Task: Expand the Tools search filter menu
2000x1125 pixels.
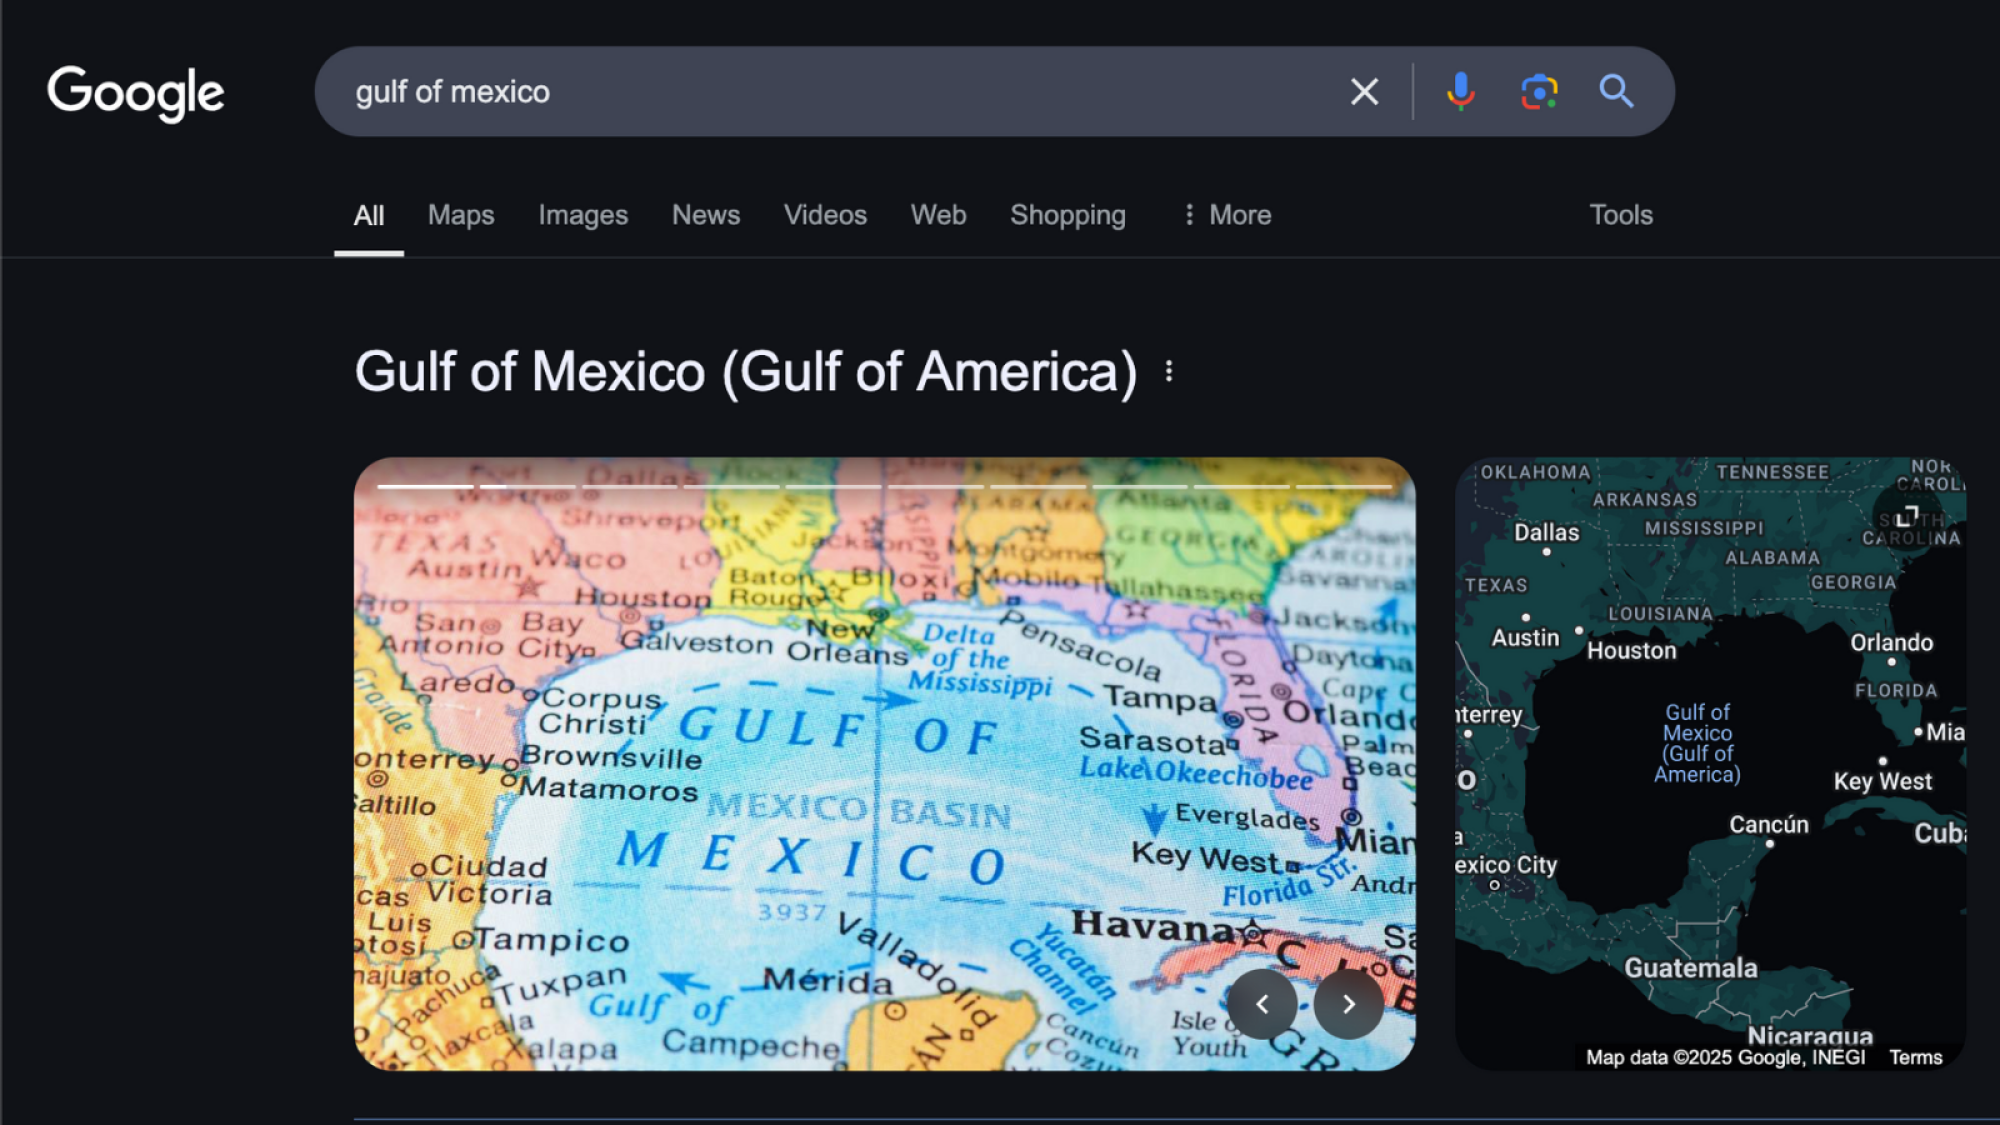Action: 1621,213
